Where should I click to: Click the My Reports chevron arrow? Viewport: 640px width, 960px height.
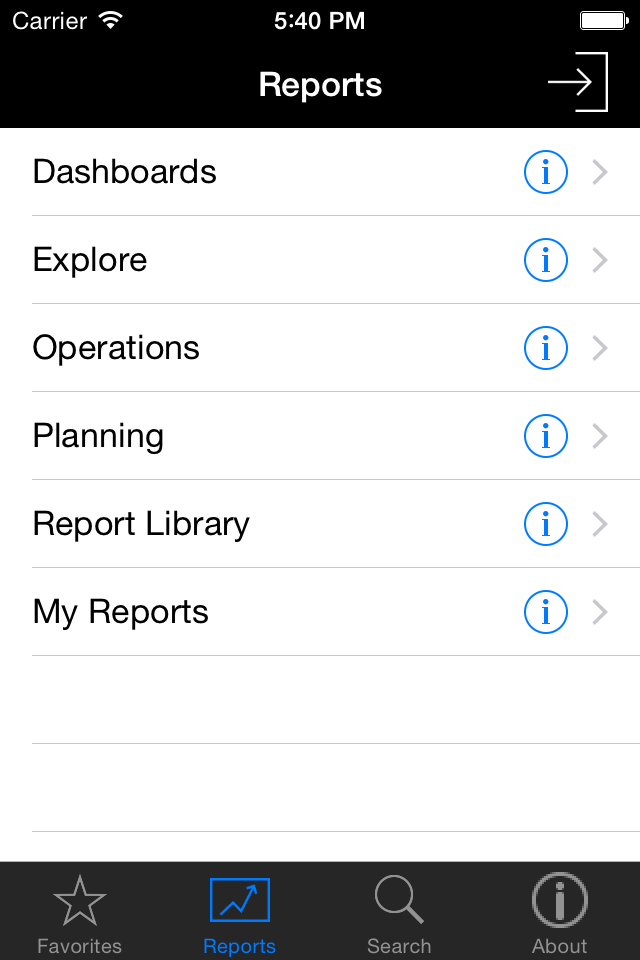point(600,612)
